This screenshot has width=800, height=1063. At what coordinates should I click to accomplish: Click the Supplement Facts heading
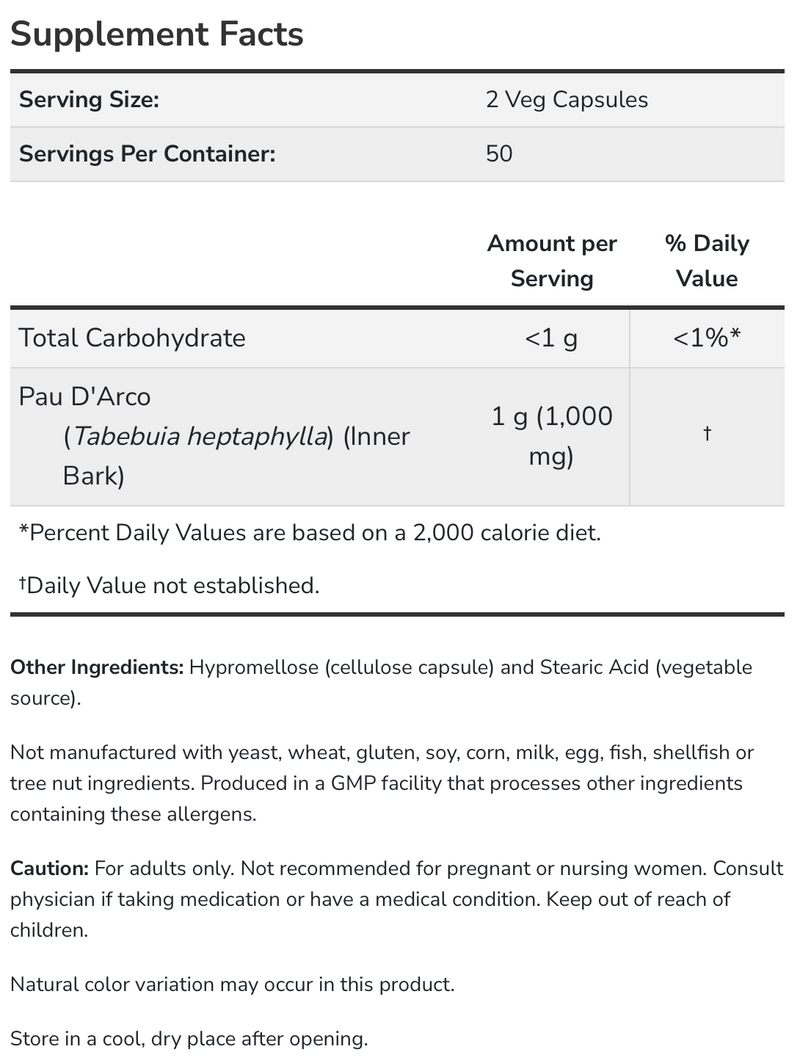tap(157, 34)
